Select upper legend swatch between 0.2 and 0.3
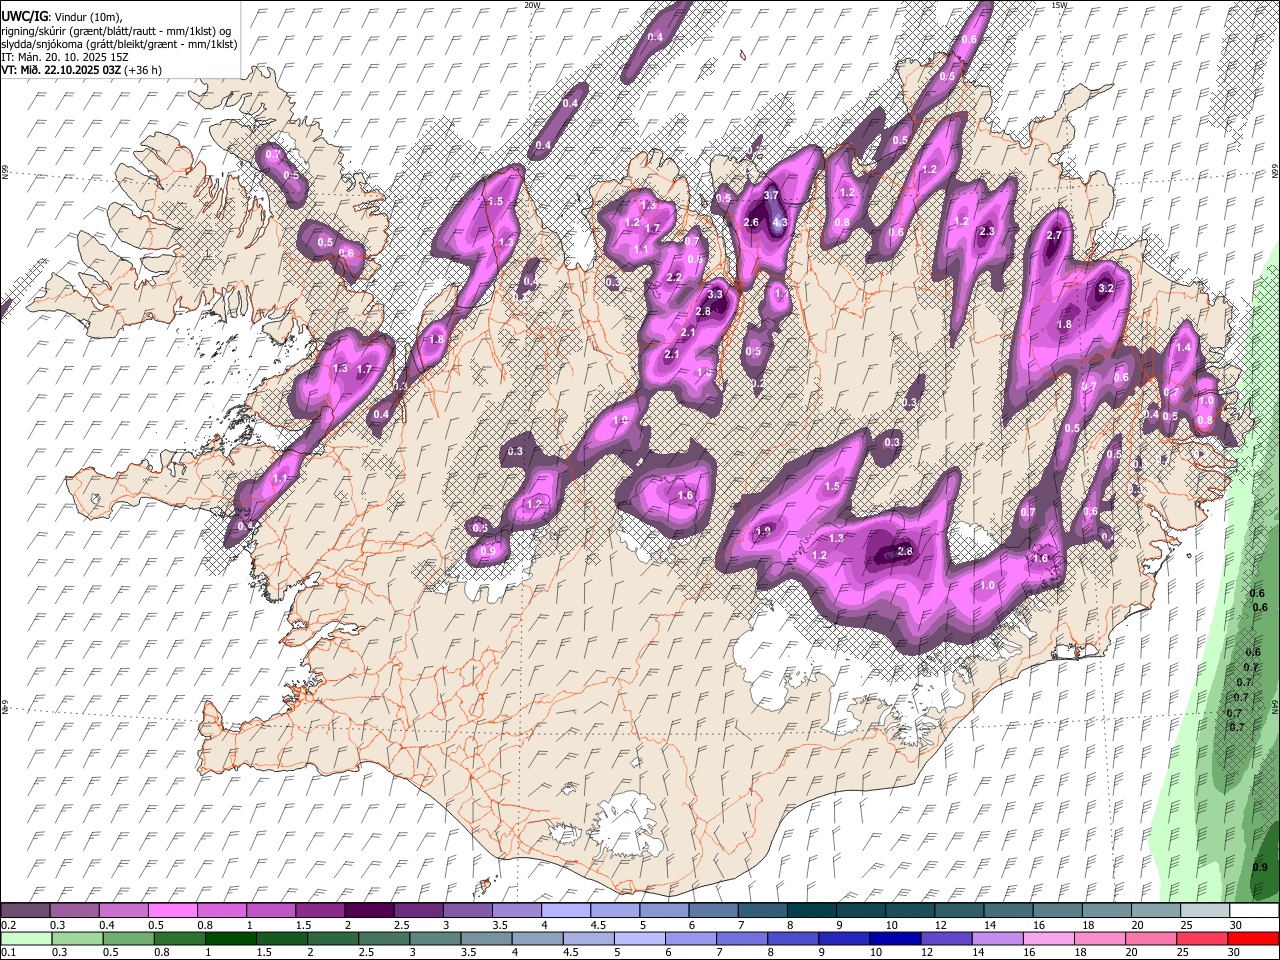Screen dimensions: 1280x960 pos(26,910)
